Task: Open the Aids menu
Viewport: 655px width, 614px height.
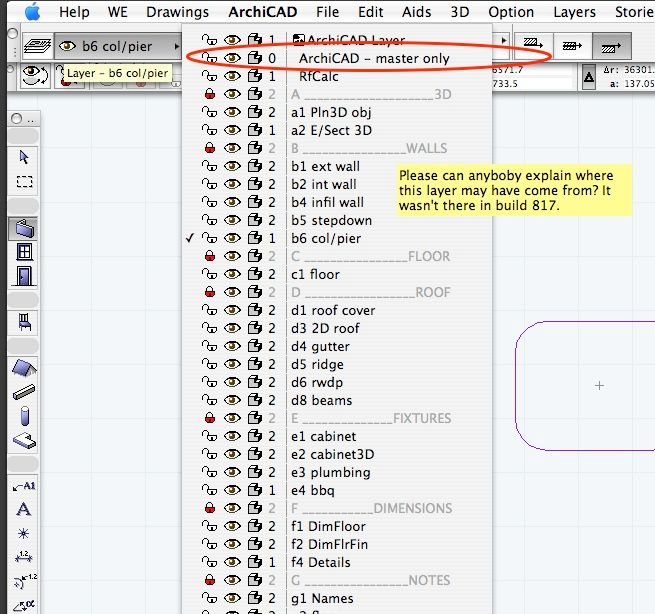Action: point(416,12)
